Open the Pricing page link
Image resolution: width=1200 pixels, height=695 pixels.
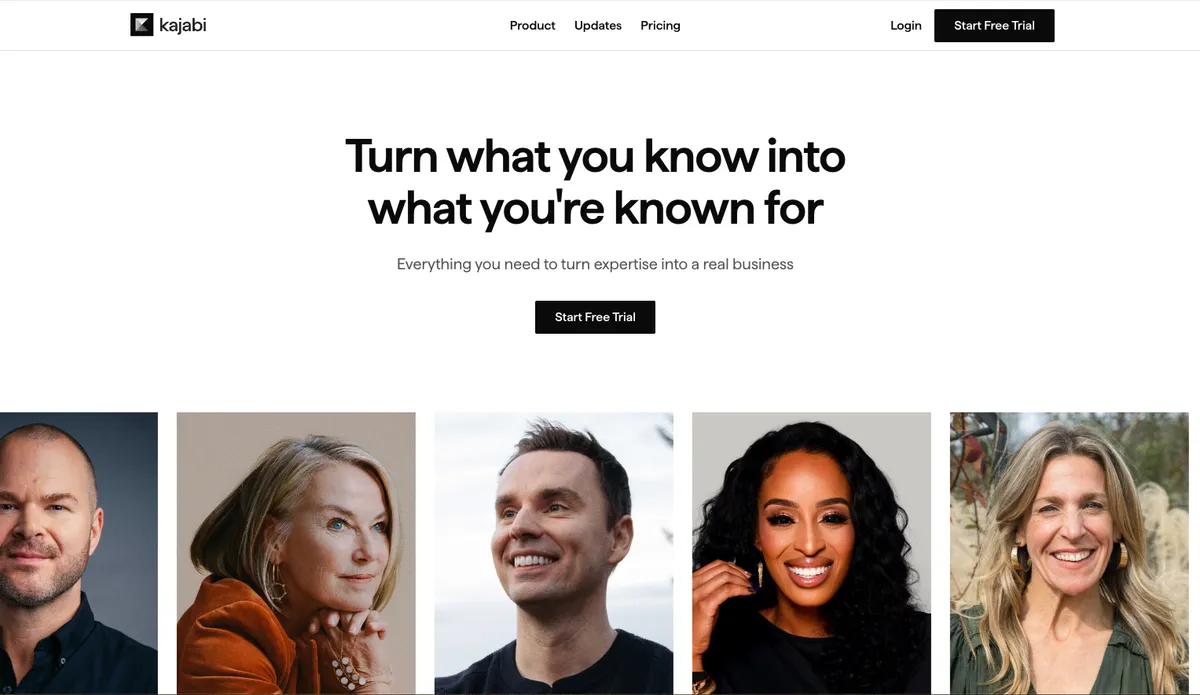pyautogui.click(x=660, y=26)
